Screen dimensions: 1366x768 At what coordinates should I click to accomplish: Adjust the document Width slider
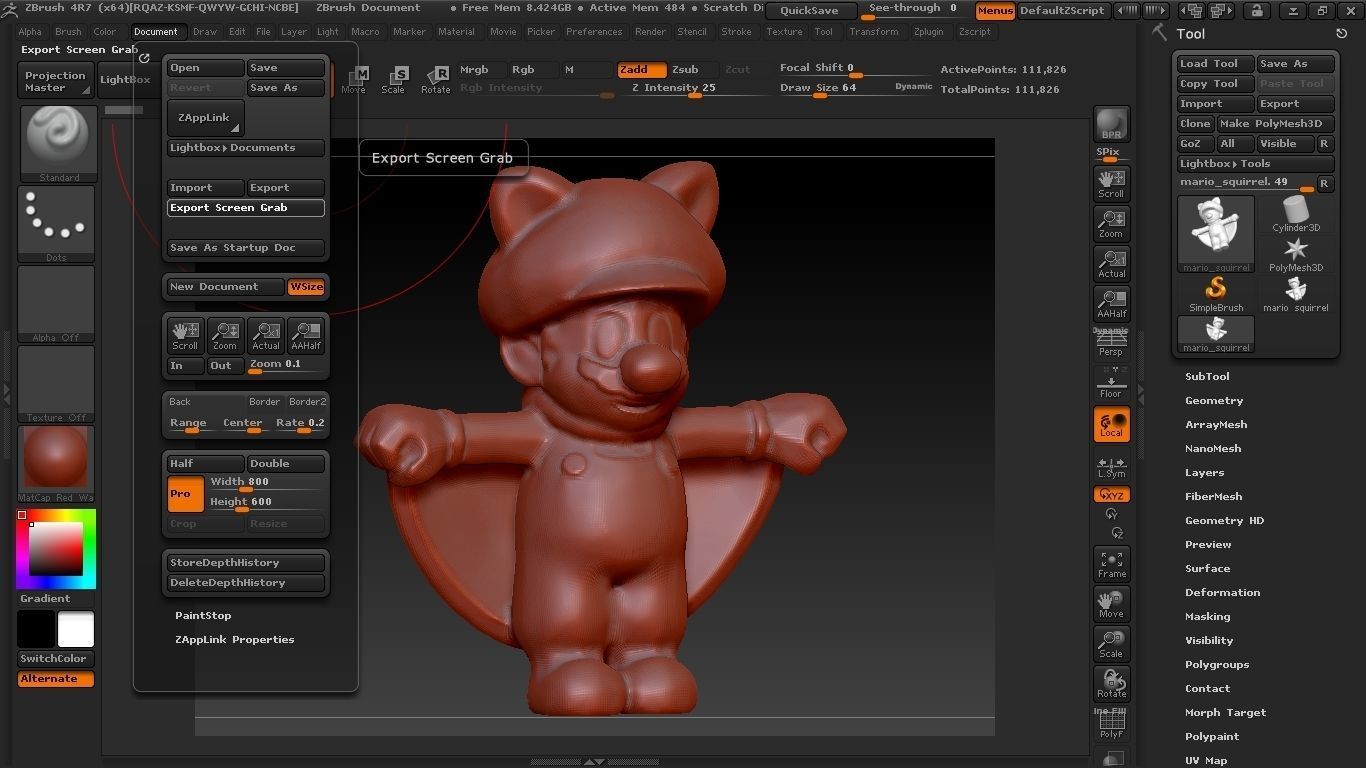pyautogui.click(x=266, y=482)
